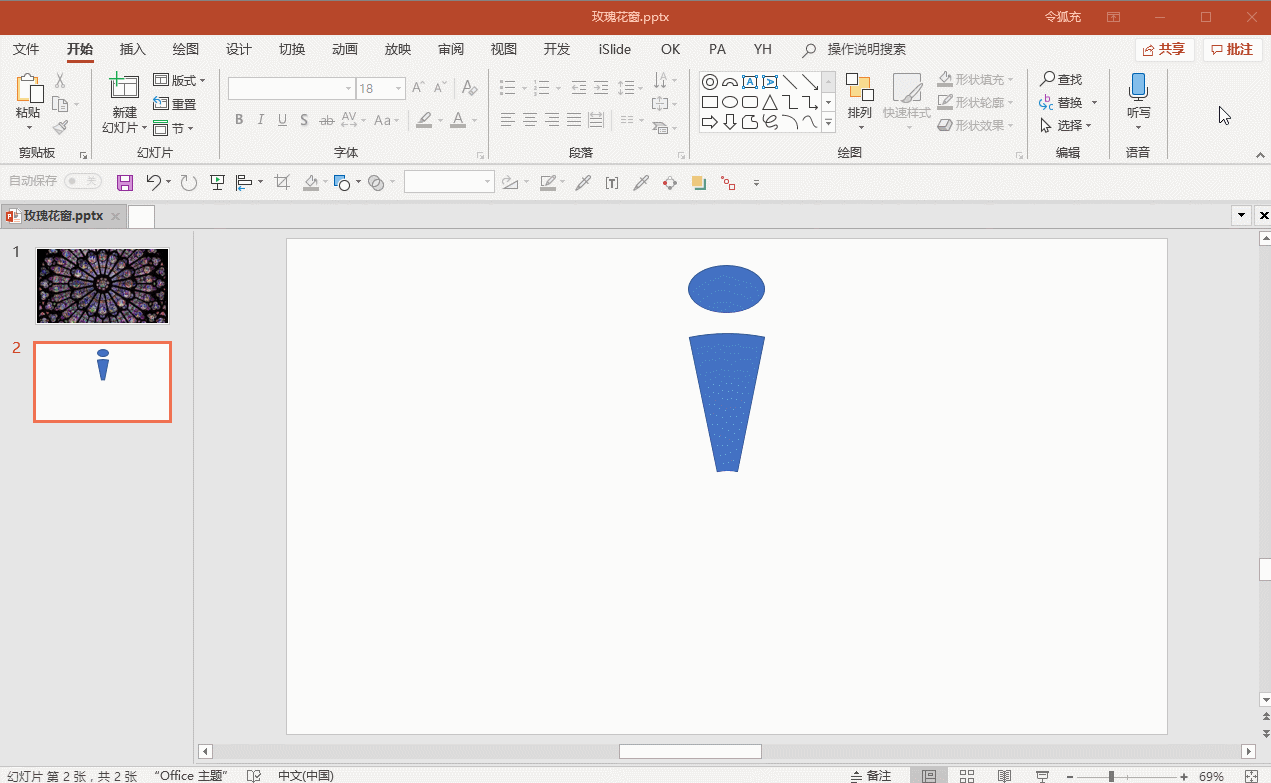Click Find (查找) in editing group
The width and height of the screenshot is (1271, 783).
[1062, 79]
